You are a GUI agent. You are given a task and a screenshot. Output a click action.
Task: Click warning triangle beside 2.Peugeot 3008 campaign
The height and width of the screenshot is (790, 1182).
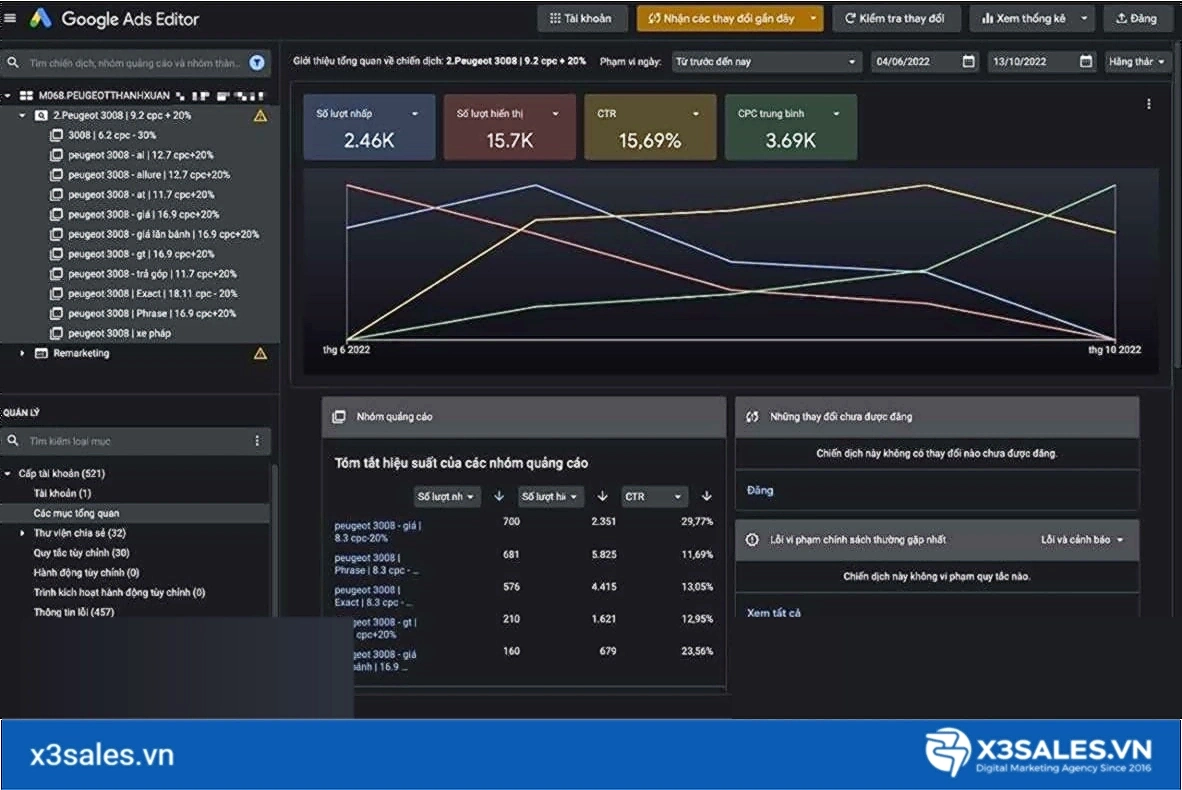click(x=260, y=115)
